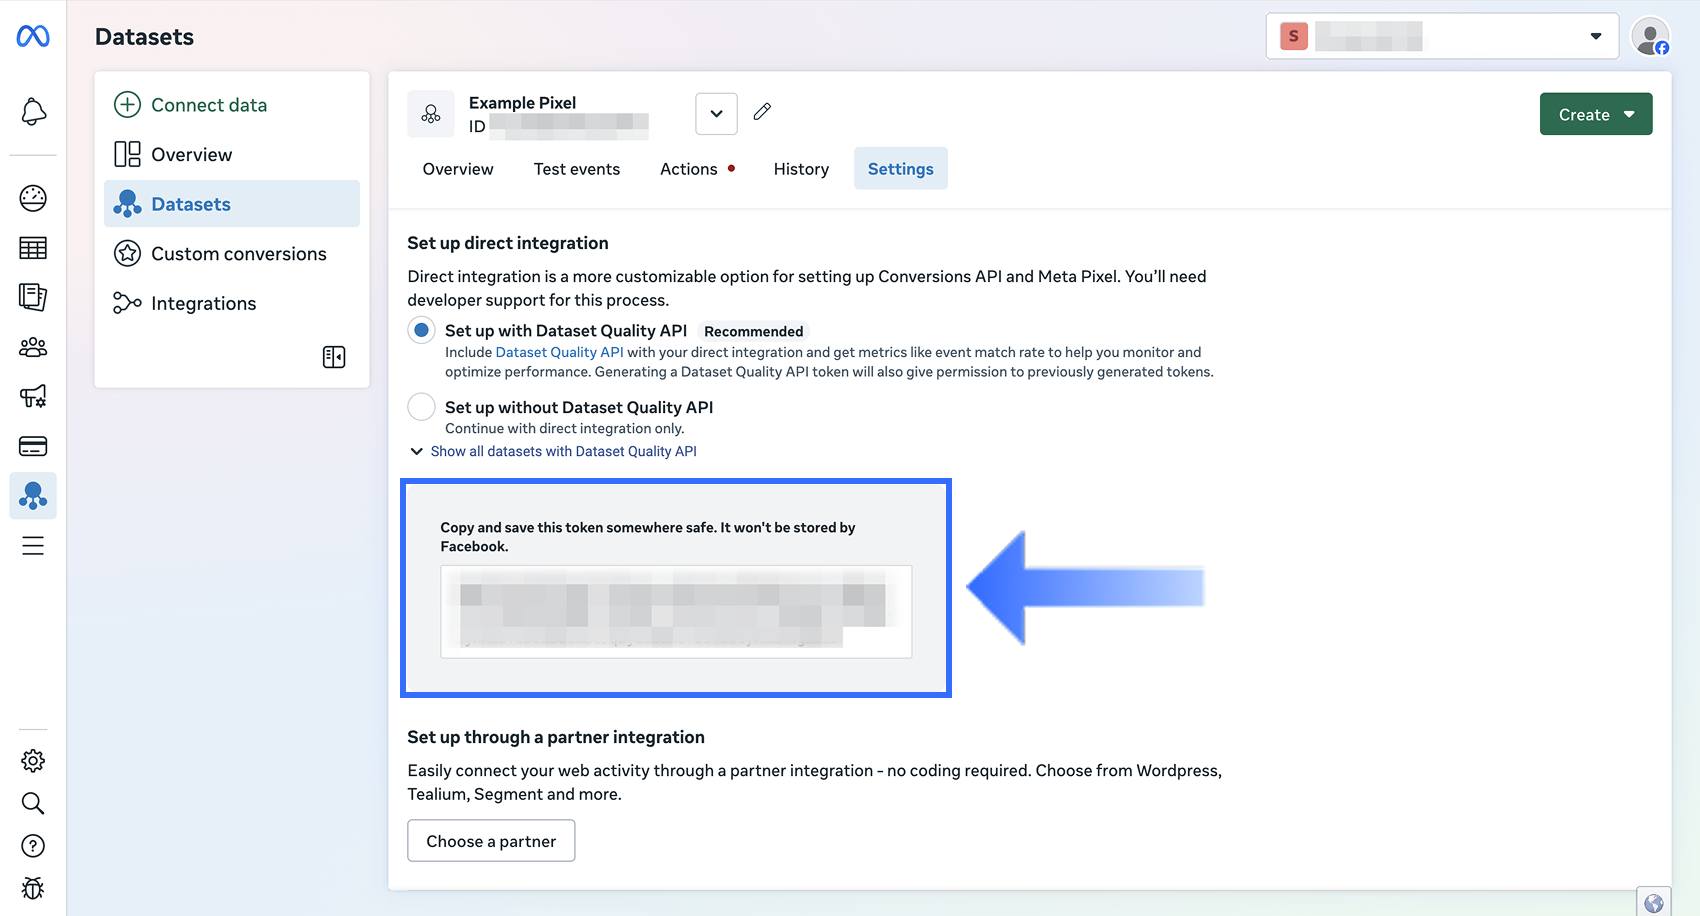This screenshot has height=916, width=1700.
Task: Click the Set up direct integration heading
Action: 508,243
